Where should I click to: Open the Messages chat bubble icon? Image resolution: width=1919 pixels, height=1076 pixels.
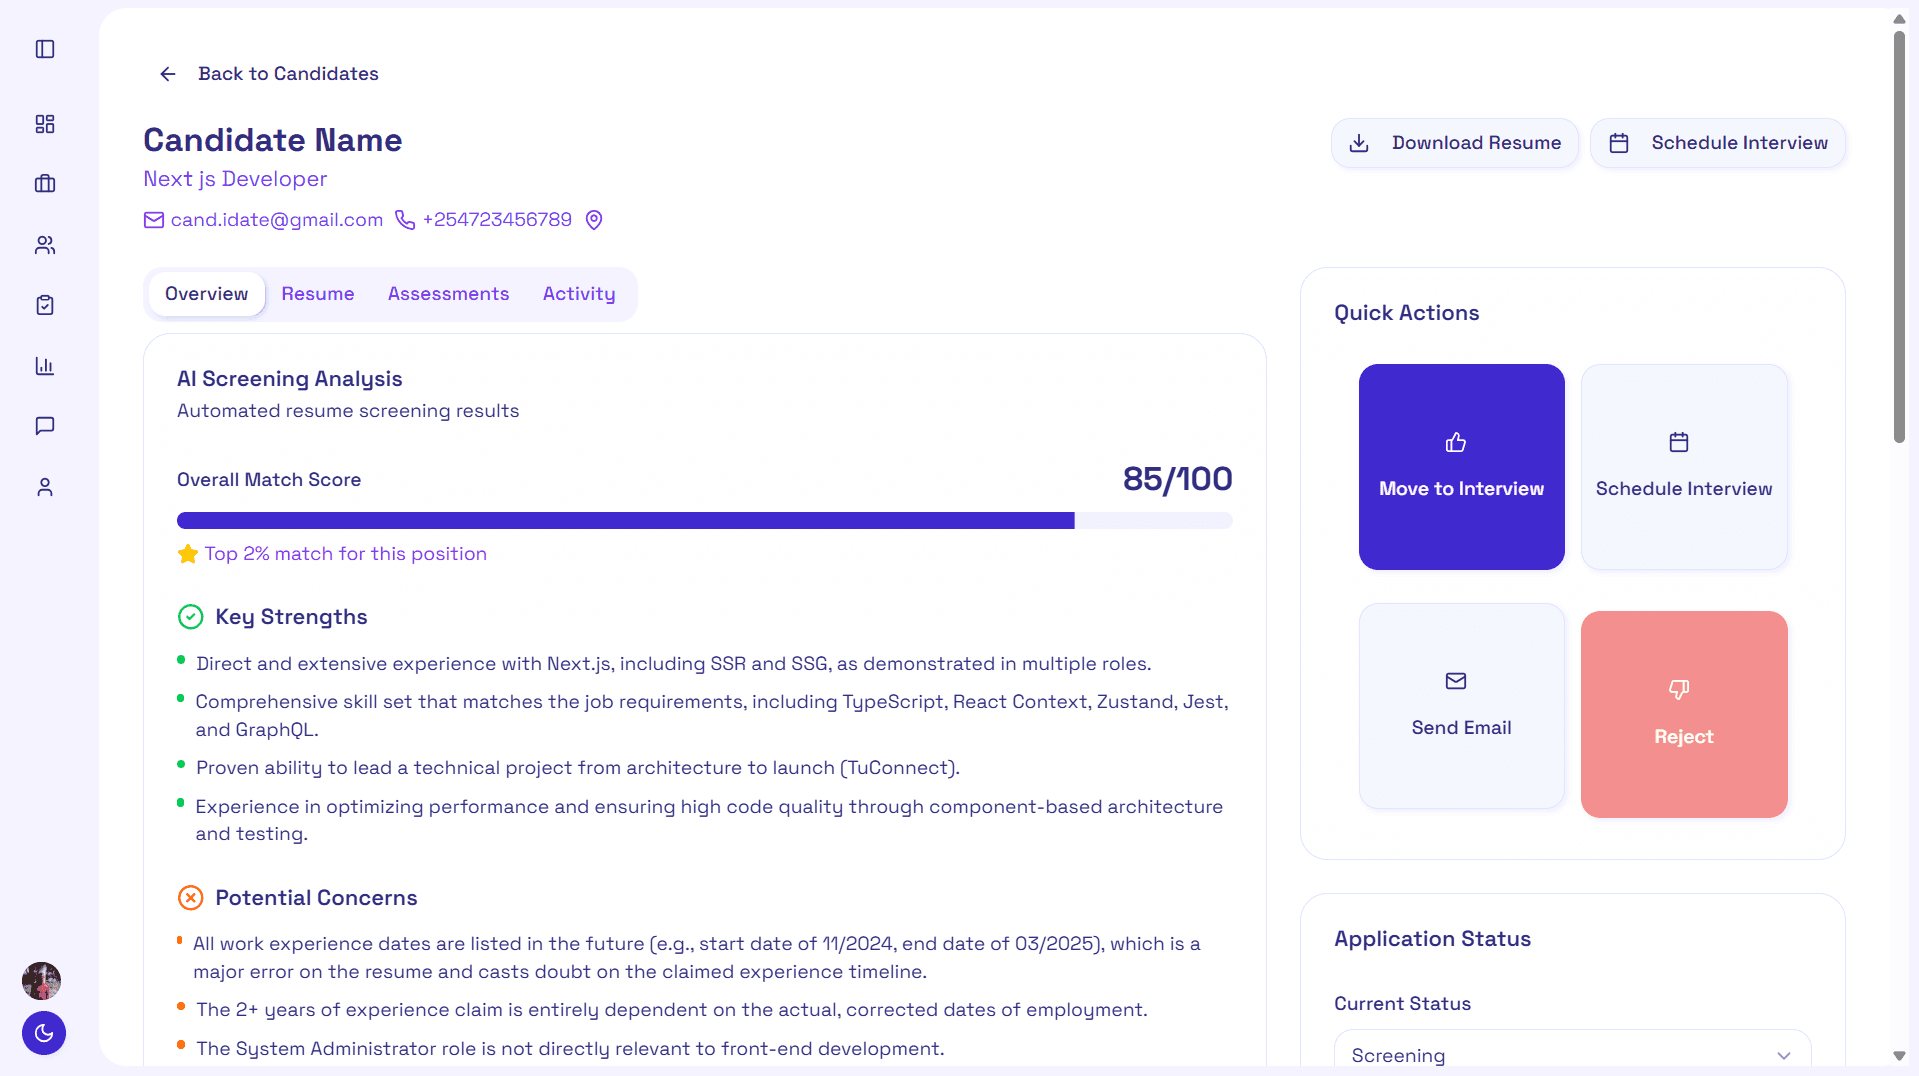click(x=44, y=426)
